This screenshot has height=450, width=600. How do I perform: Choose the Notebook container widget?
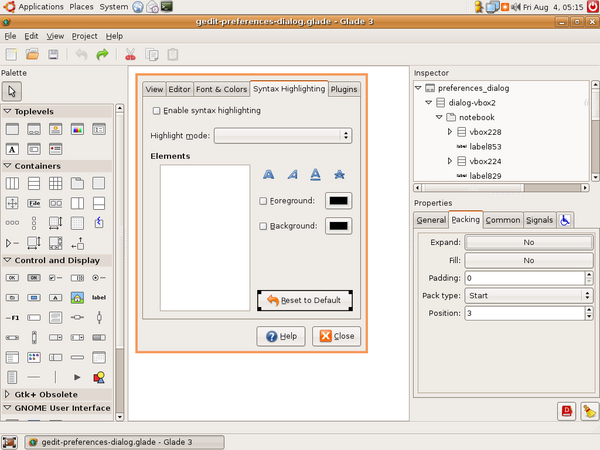click(x=77, y=183)
